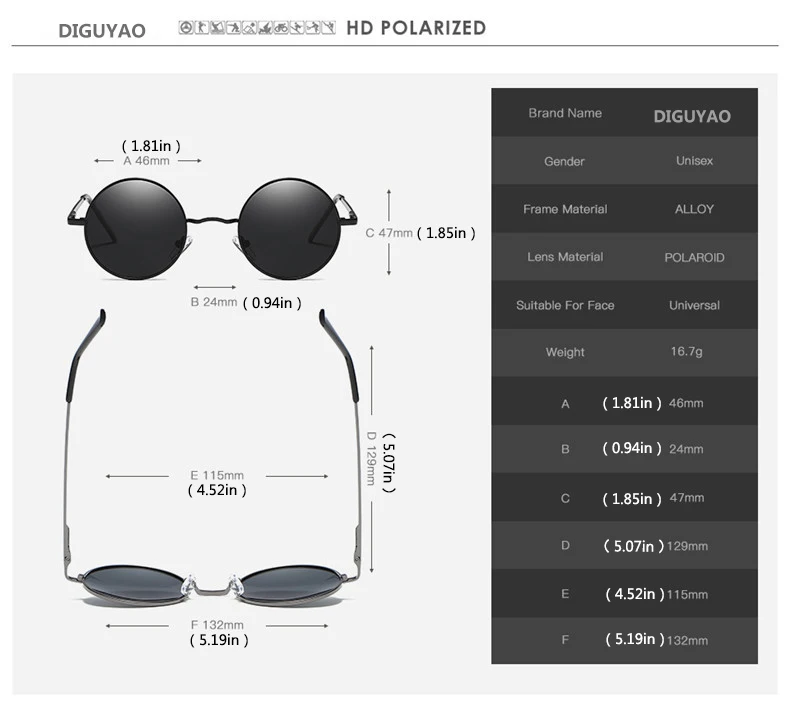Screen dimensions: 790x706
Task: Click '( 1.81in )' above the sunglasses
Action: pyautogui.click(x=151, y=146)
